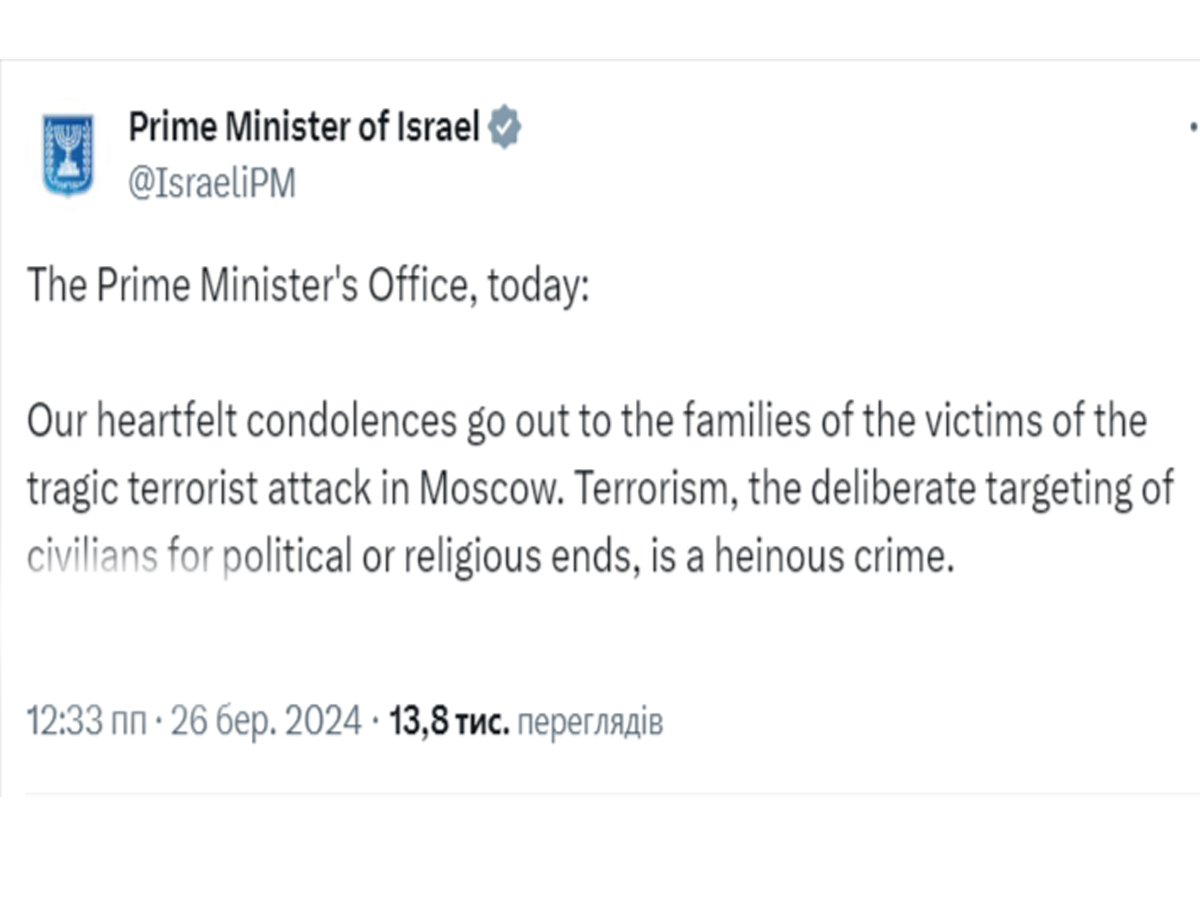Click the @IsraeliPM handle
This screenshot has height=900, width=1200.
pyautogui.click(x=212, y=183)
